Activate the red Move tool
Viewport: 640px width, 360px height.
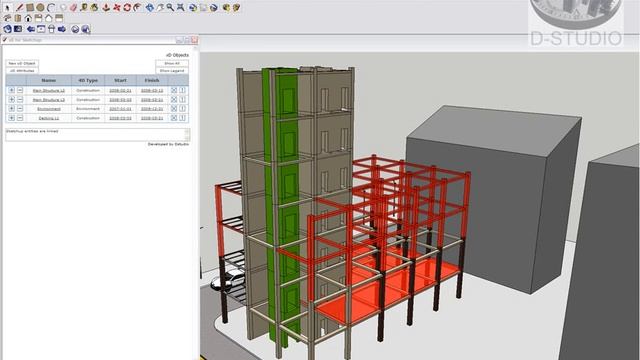pos(117,7)
